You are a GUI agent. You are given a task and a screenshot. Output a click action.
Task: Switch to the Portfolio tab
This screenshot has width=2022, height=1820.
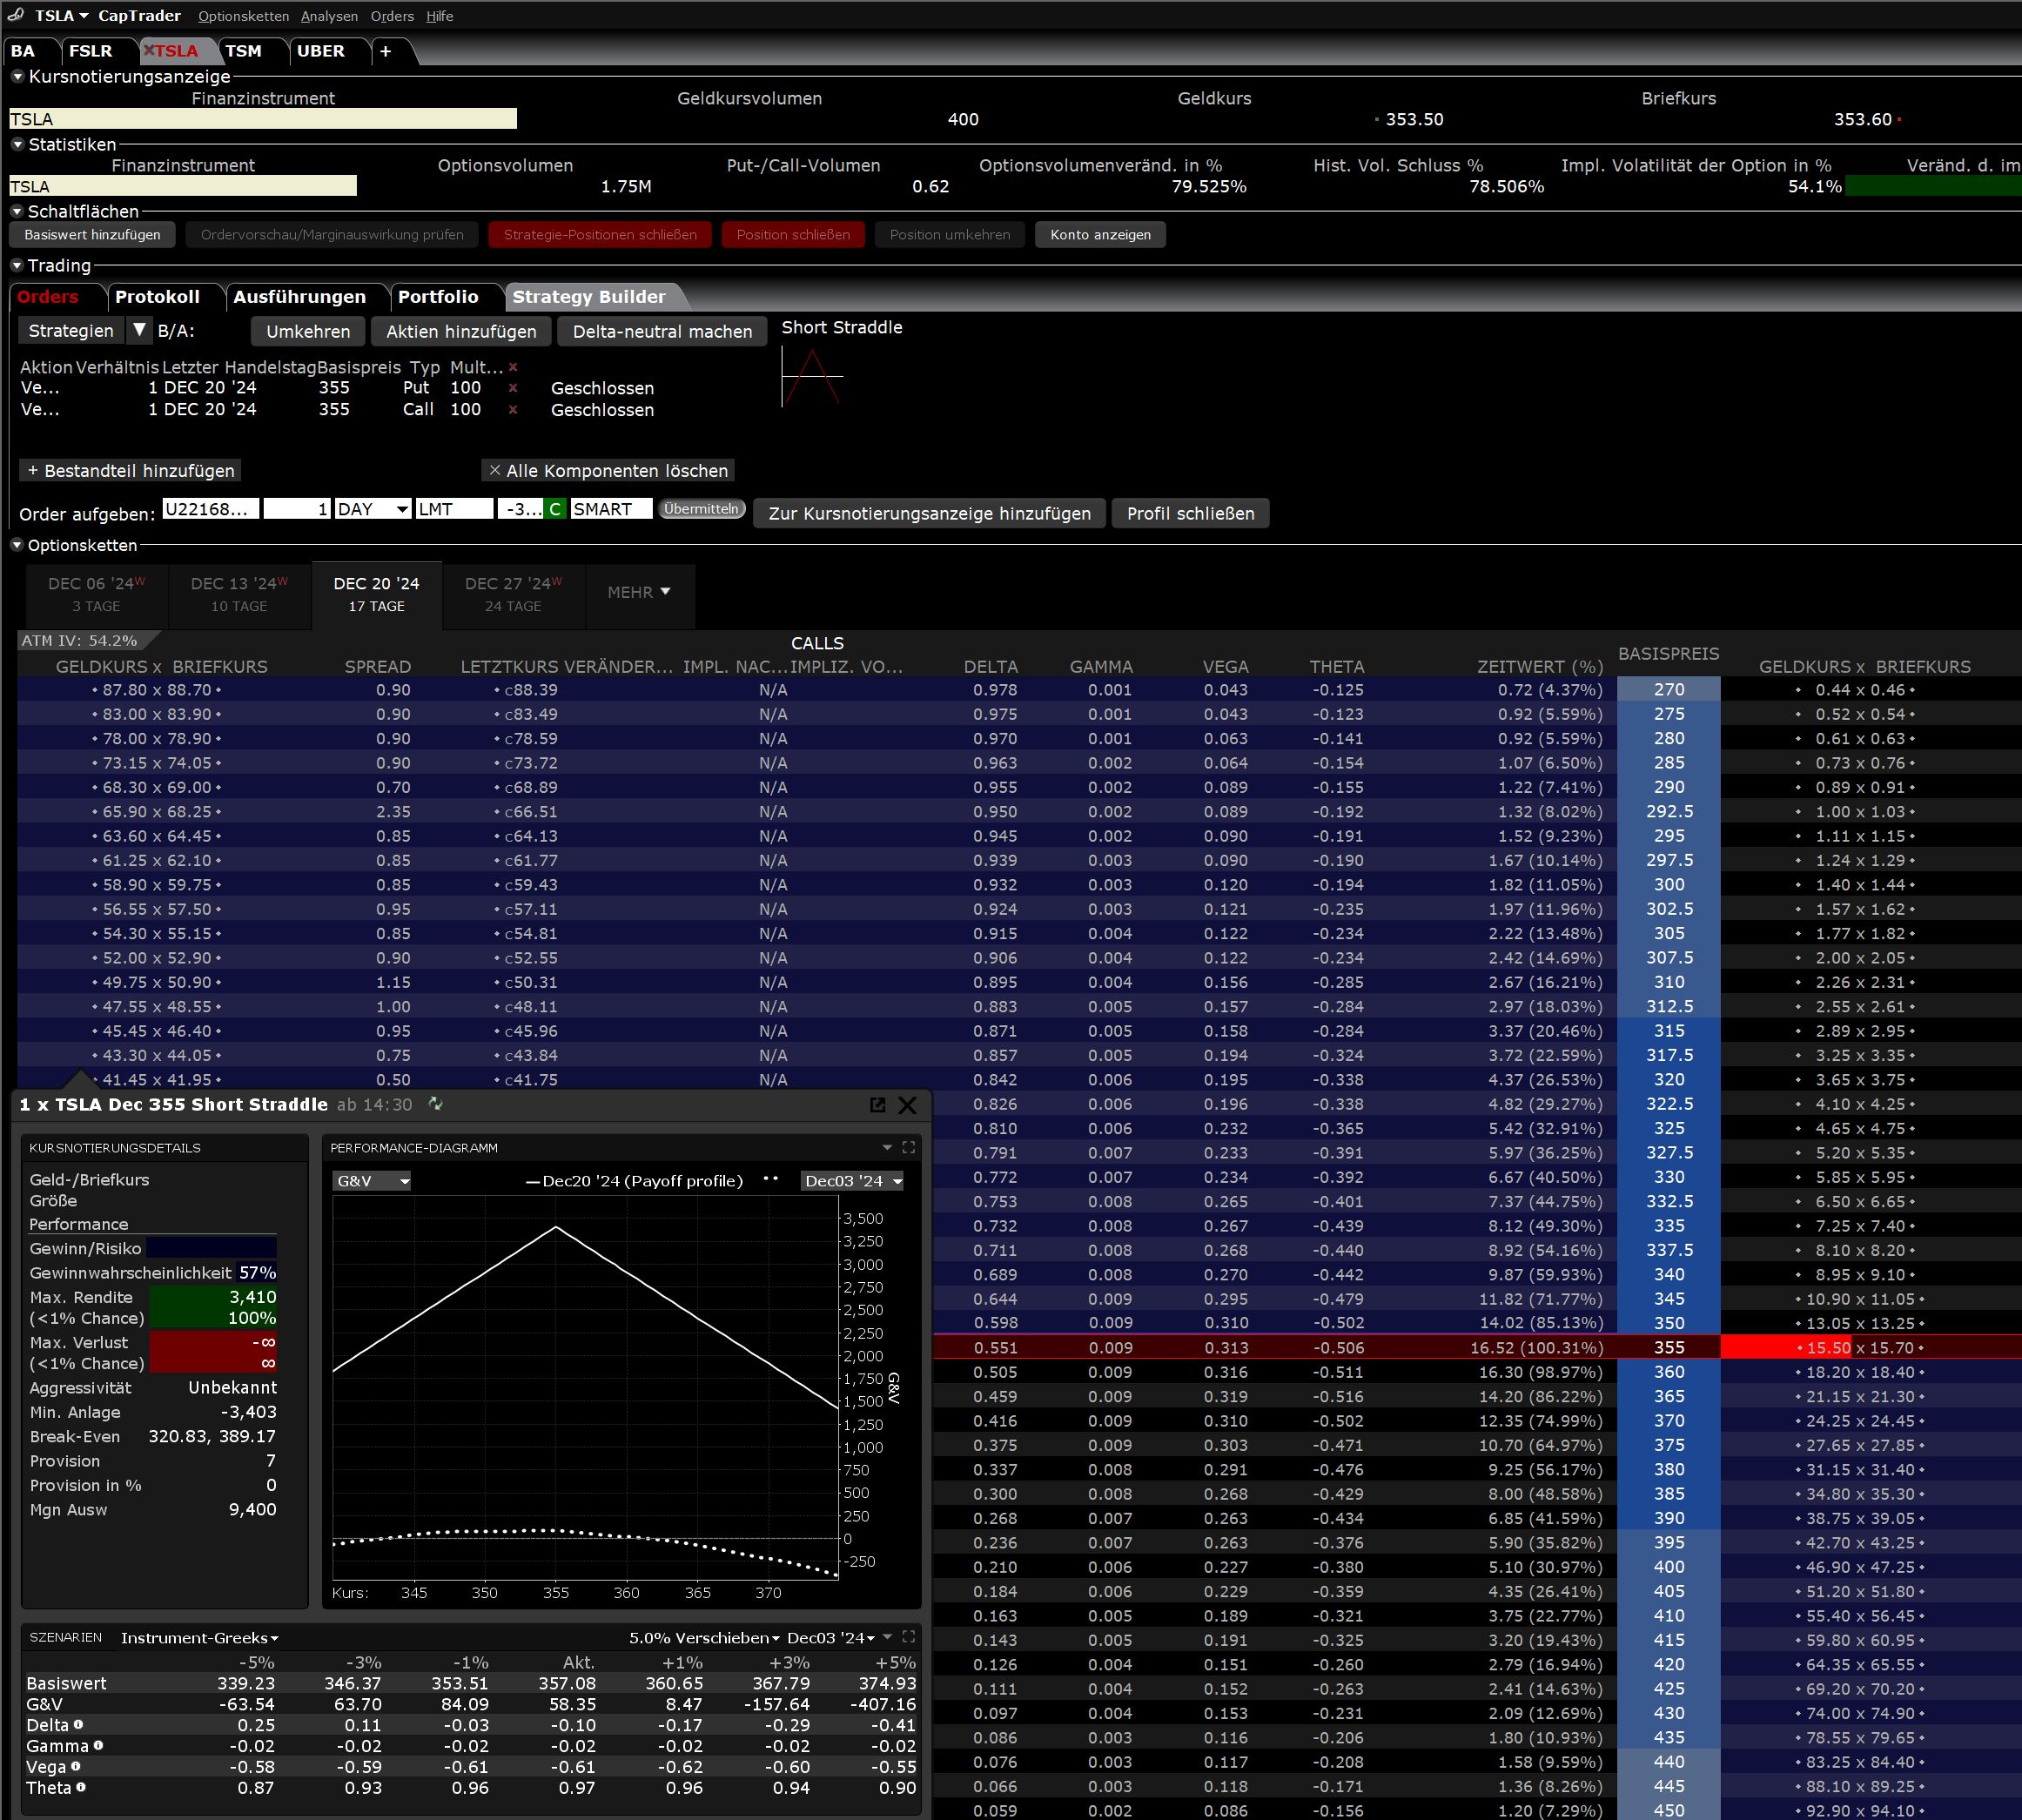point(438,297)
